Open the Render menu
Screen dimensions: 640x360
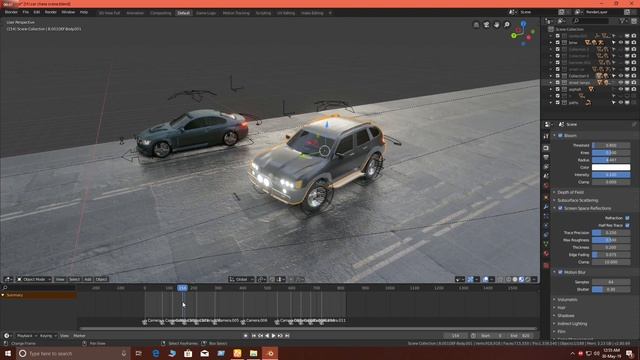click(x=51, y=12)
